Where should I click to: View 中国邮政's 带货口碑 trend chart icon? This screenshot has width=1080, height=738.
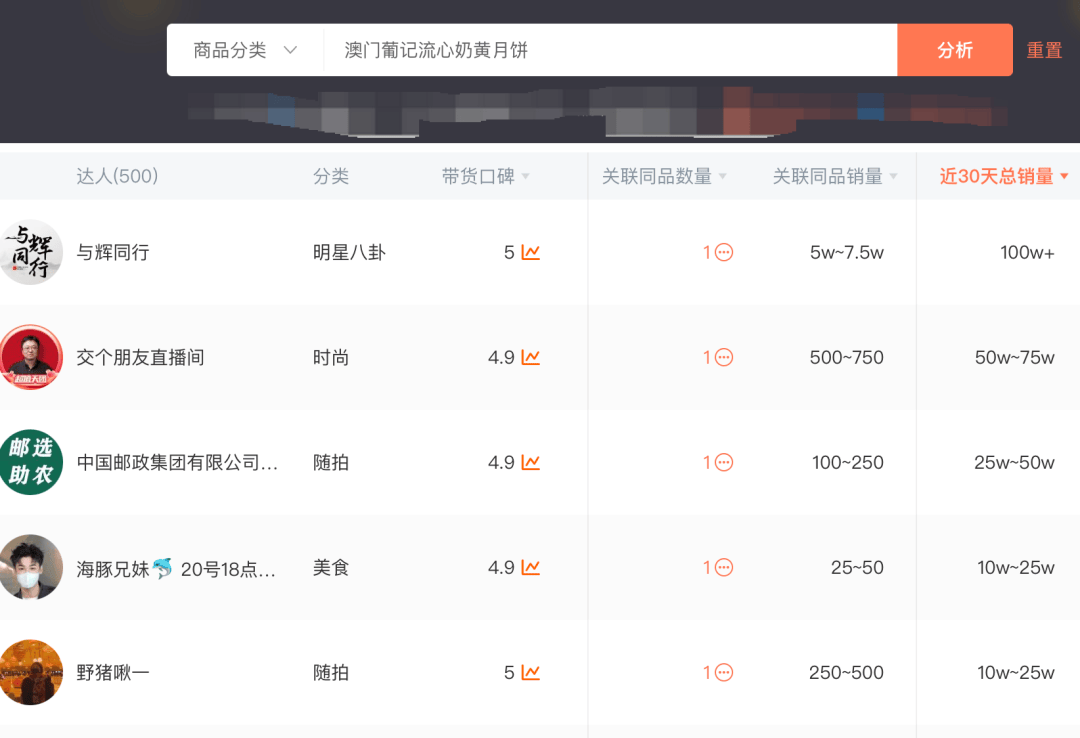pos(532,463)
